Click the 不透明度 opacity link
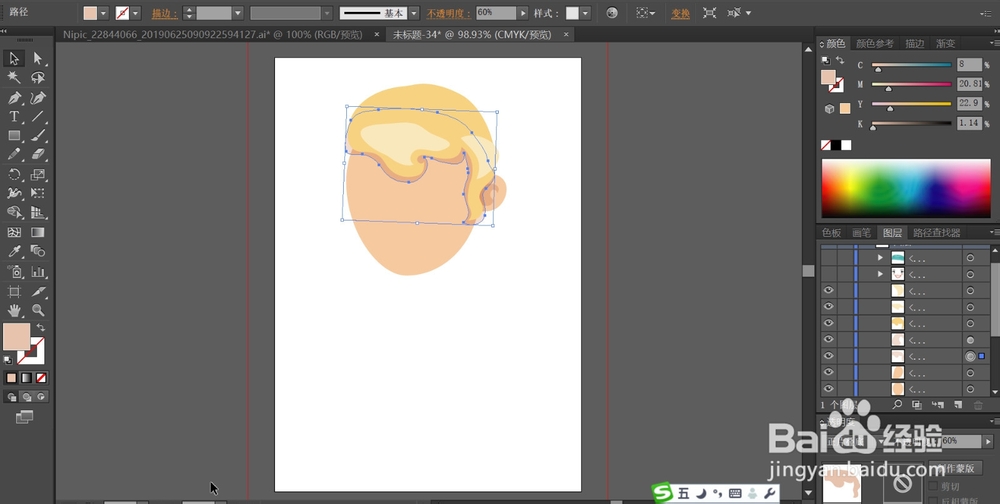This screenshot has width=1000, height=504. (449, 13)
